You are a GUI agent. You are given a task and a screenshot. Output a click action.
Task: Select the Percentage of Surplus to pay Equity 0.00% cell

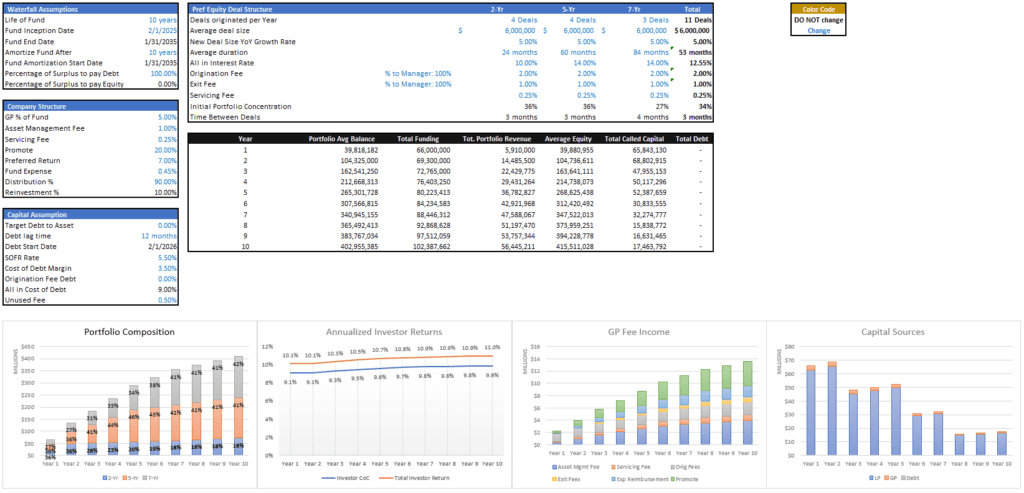(x=167, y=84)
